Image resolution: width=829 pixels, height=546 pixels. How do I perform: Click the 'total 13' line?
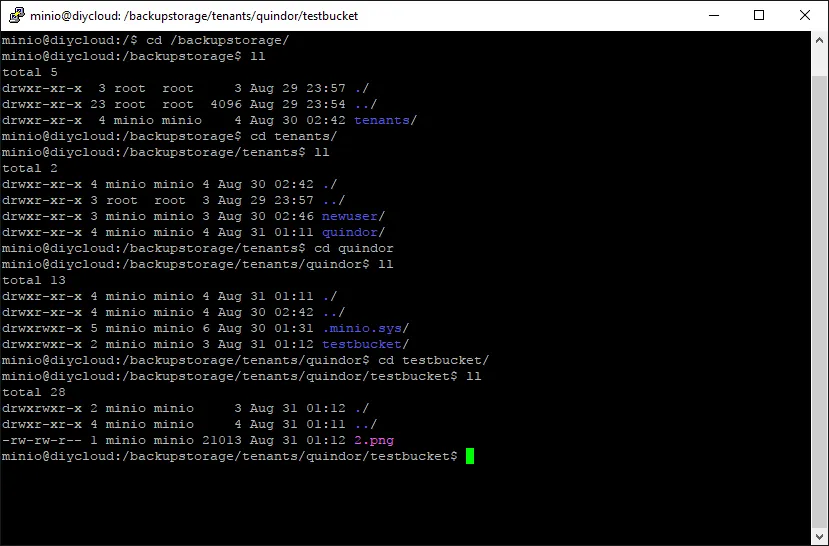[x=34, y=280]
